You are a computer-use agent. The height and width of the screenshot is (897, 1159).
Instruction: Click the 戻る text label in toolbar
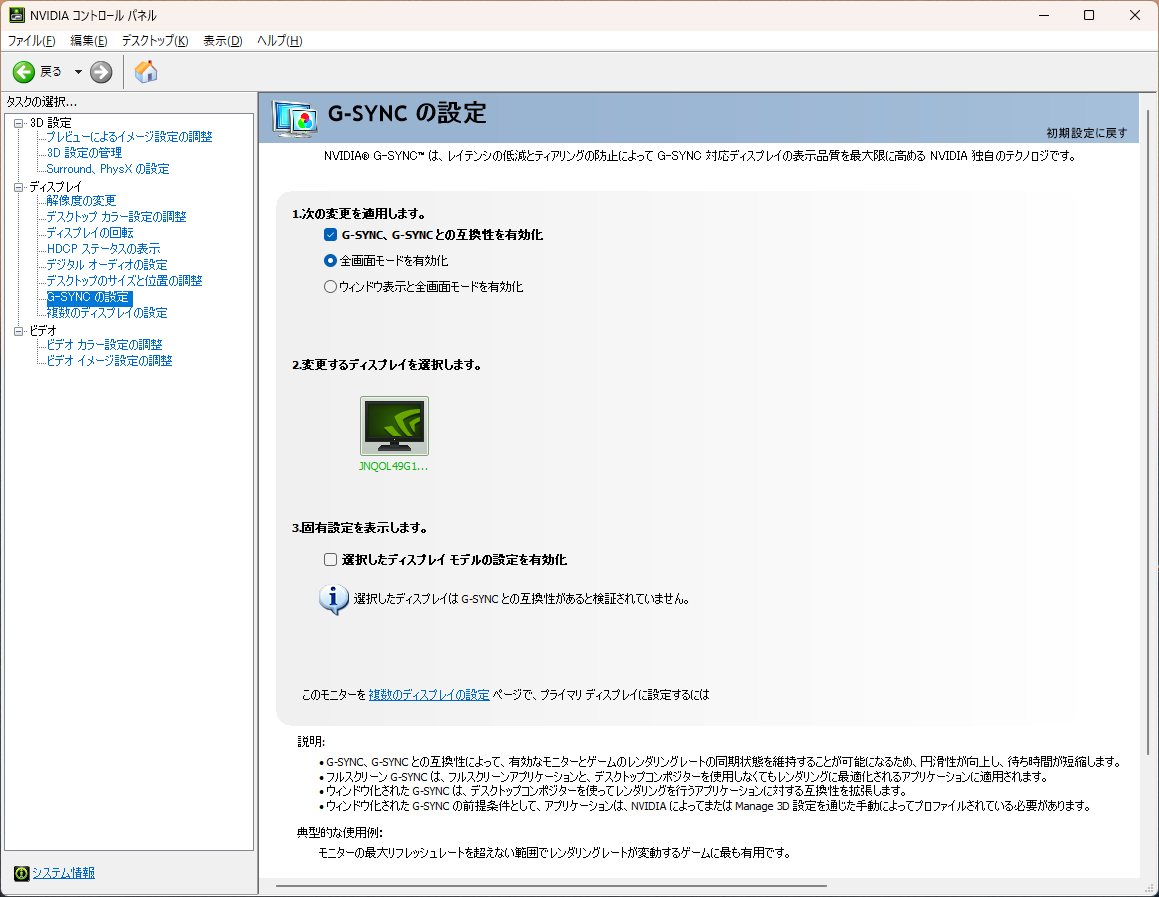(x=51, y=72)
